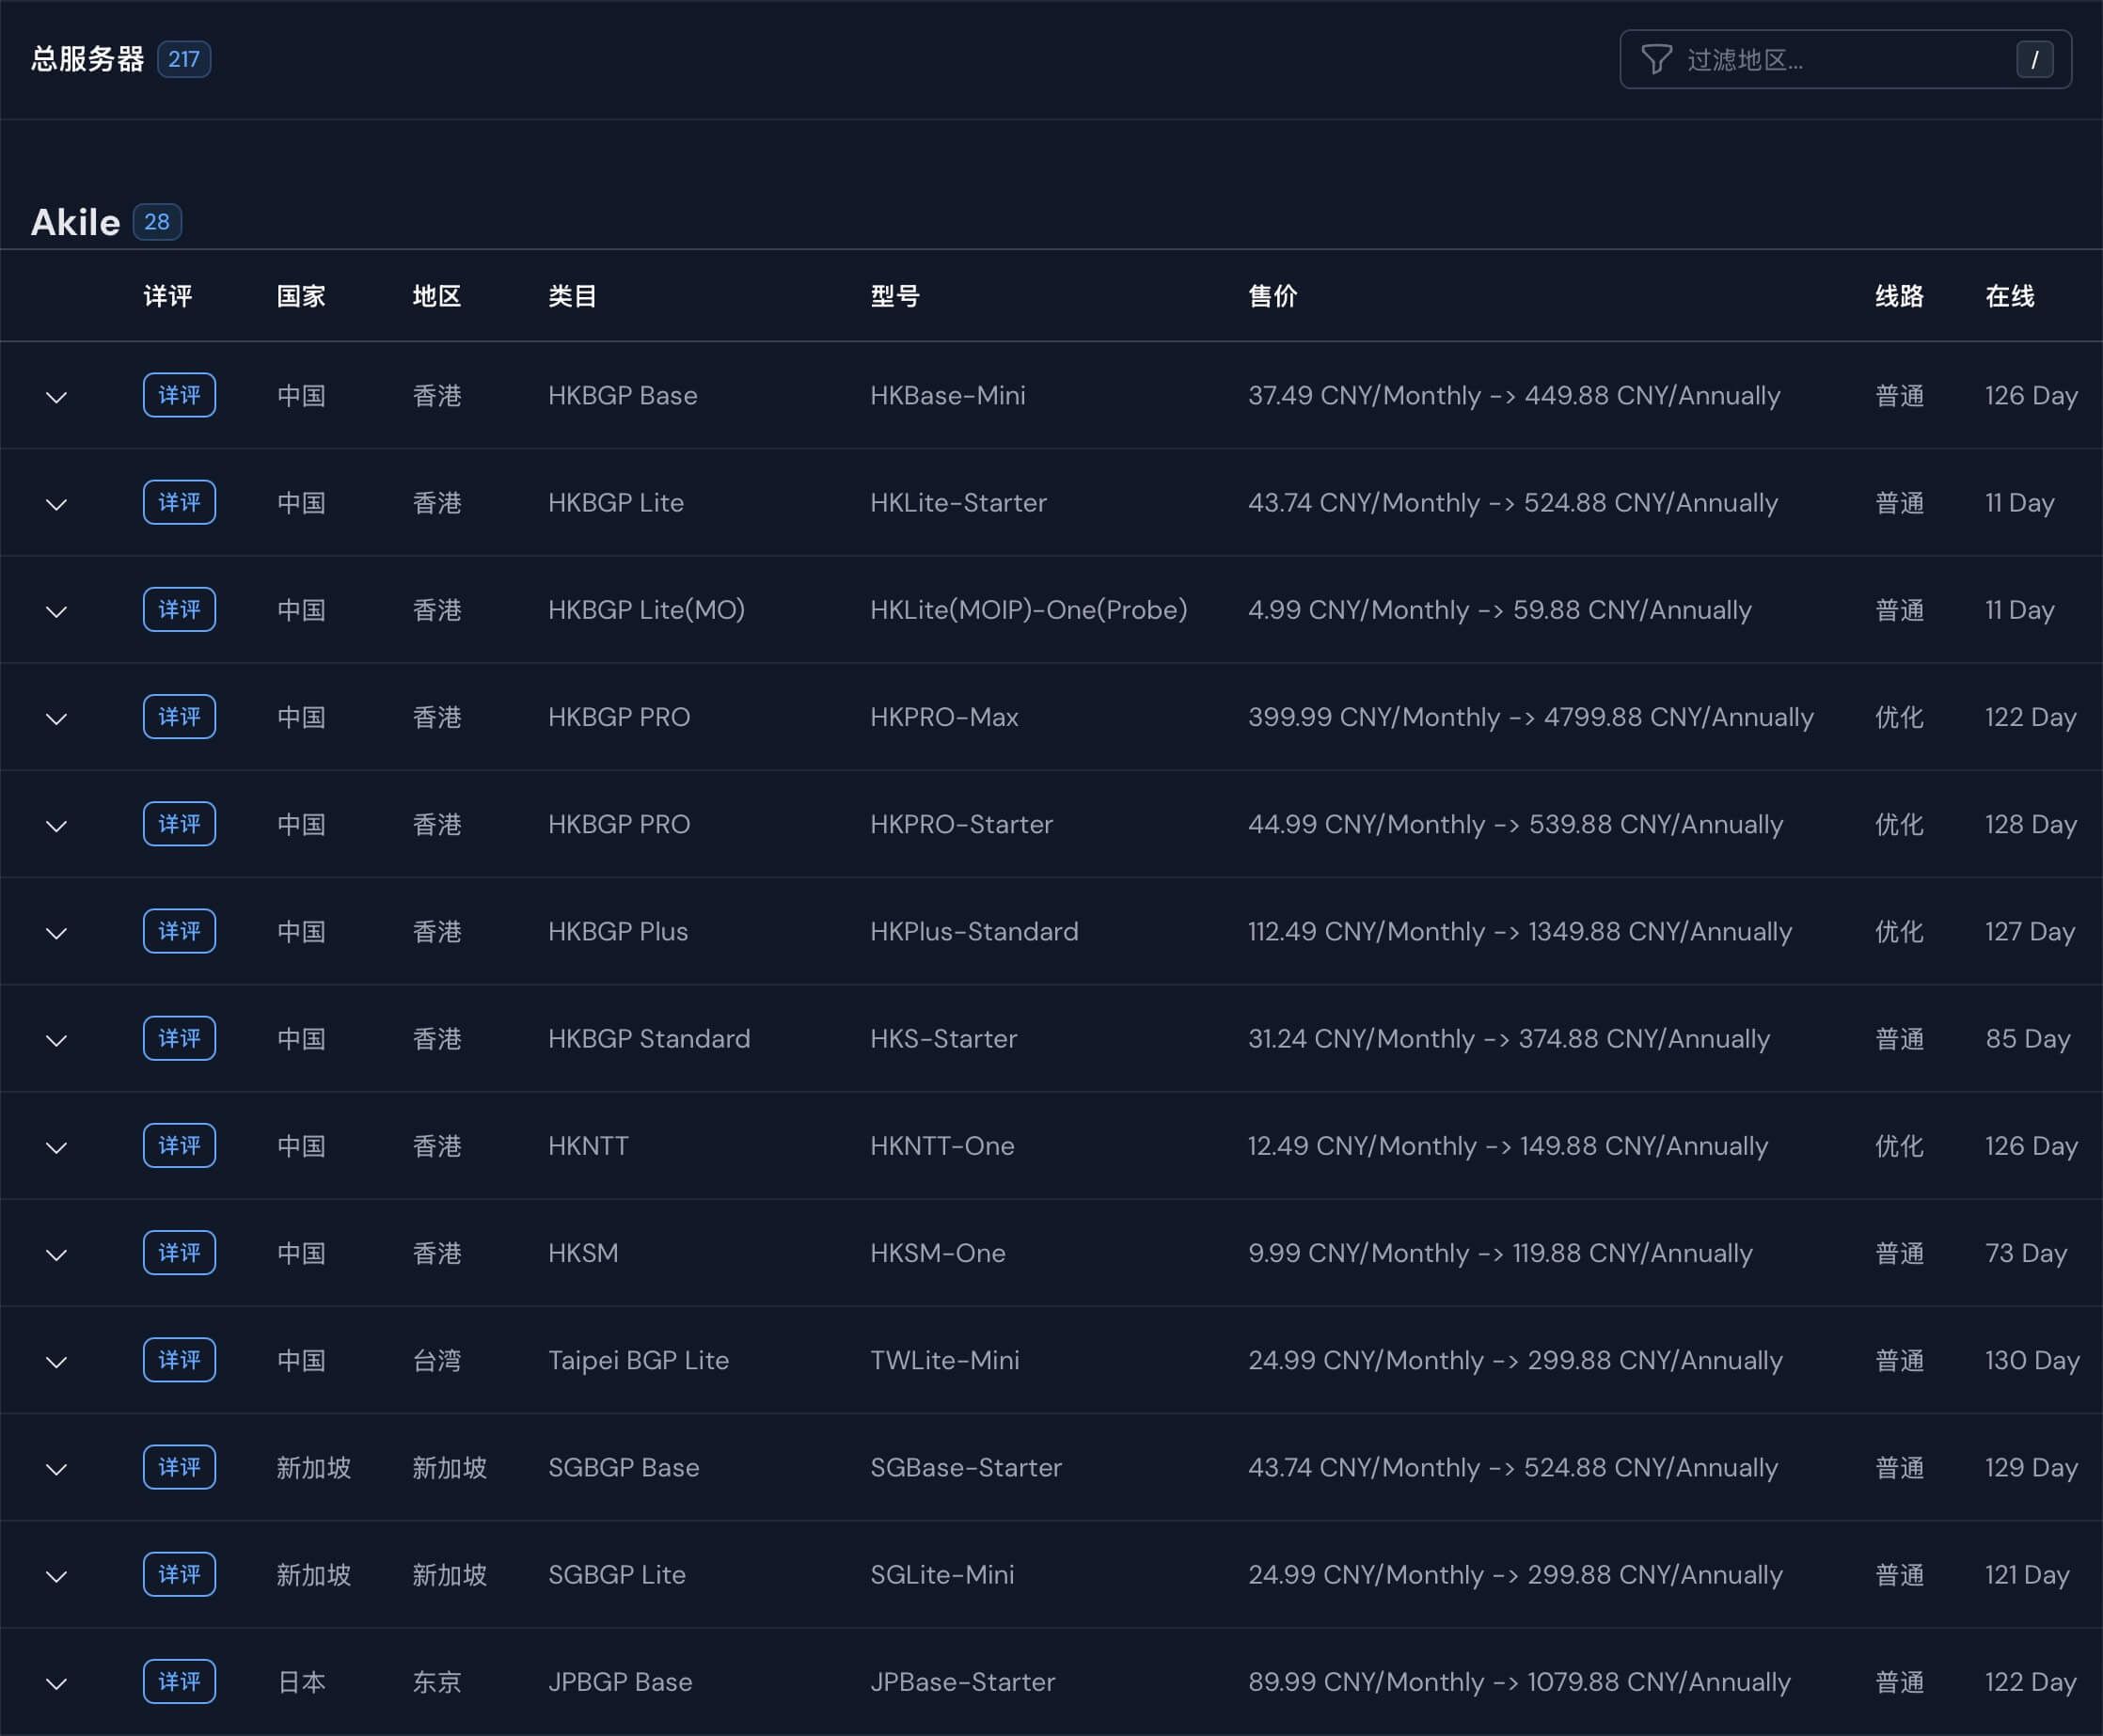2103x1736 pixels.
Task: Click the 类目 column header
Action: [x=572, y=296]
